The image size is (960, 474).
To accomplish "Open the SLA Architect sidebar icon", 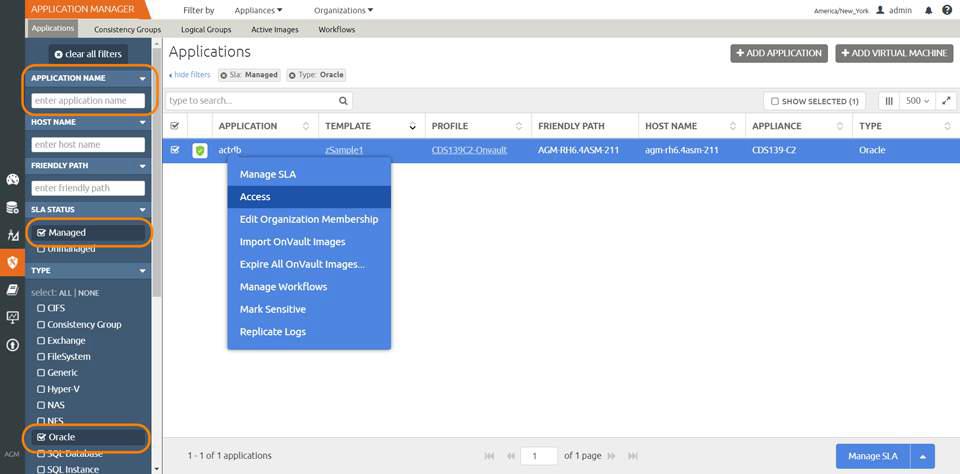I will point(12,235).
